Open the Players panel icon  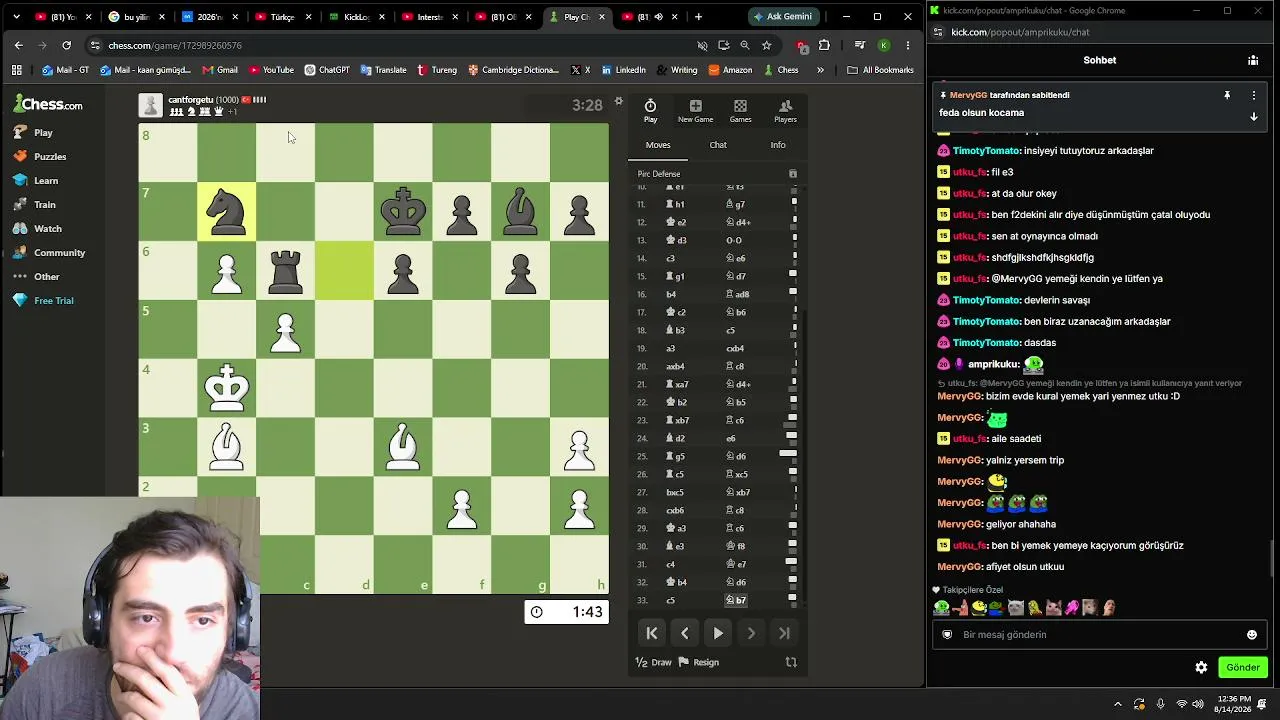tap(785, 111)
